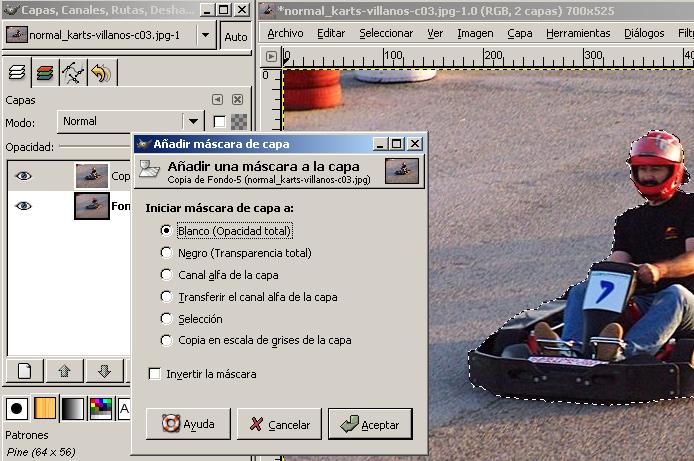This screenshot has width=694, height=461.
Task: Click the Cancelar button
Action: [279, 424]
